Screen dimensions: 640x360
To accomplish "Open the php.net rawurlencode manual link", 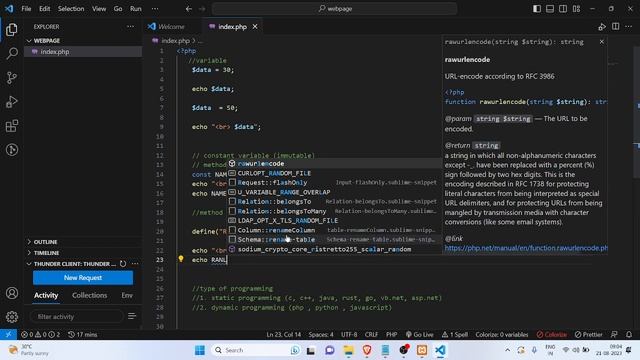I will pyautogui.click(x=526, y=248).
